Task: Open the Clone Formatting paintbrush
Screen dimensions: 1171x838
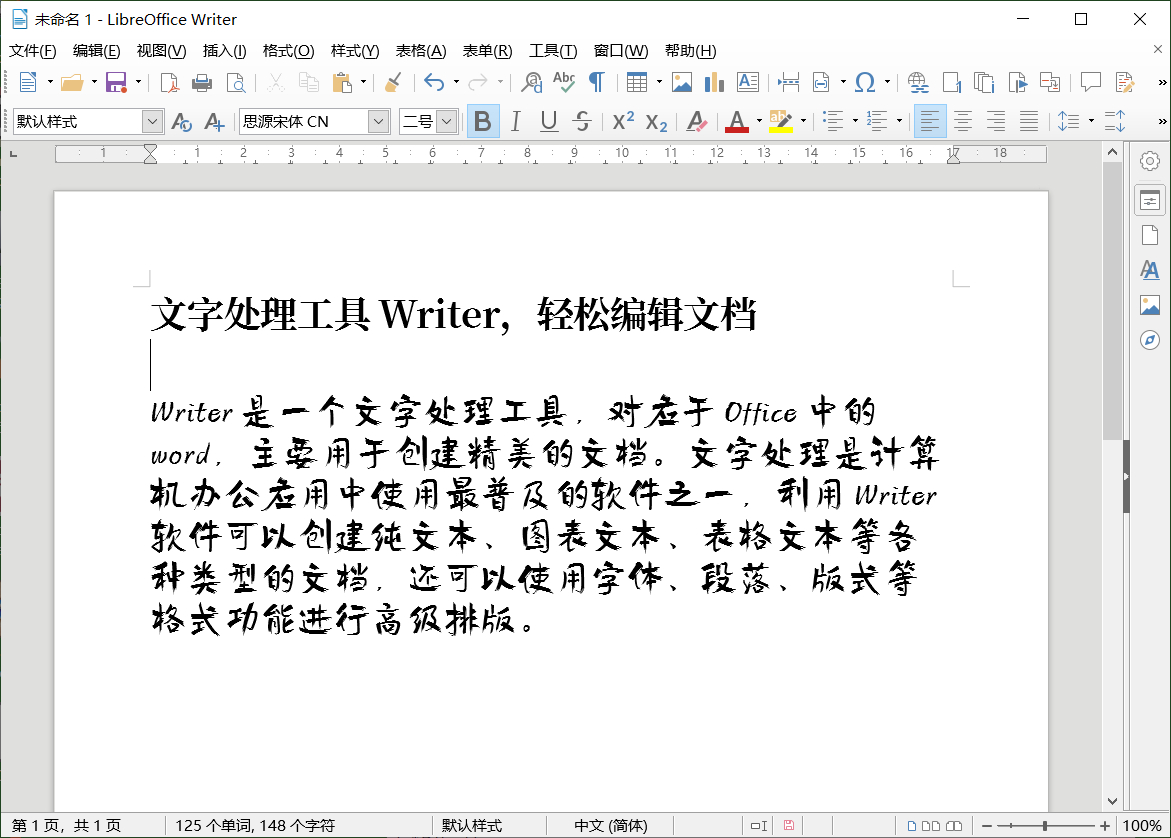Action: click(391, 82)
